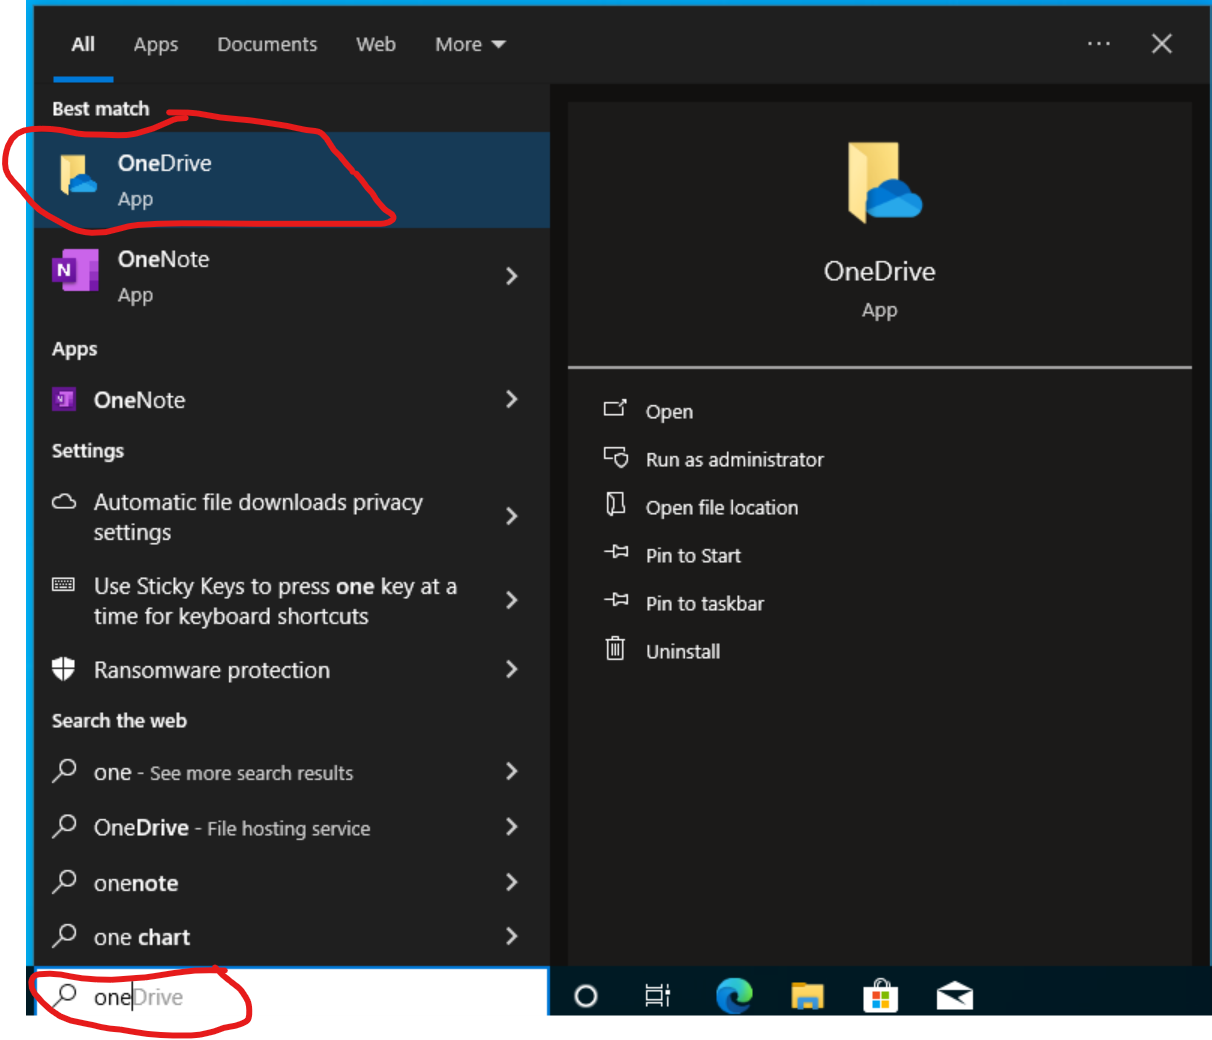
Task: Choose Open file location
Action: 722,508
